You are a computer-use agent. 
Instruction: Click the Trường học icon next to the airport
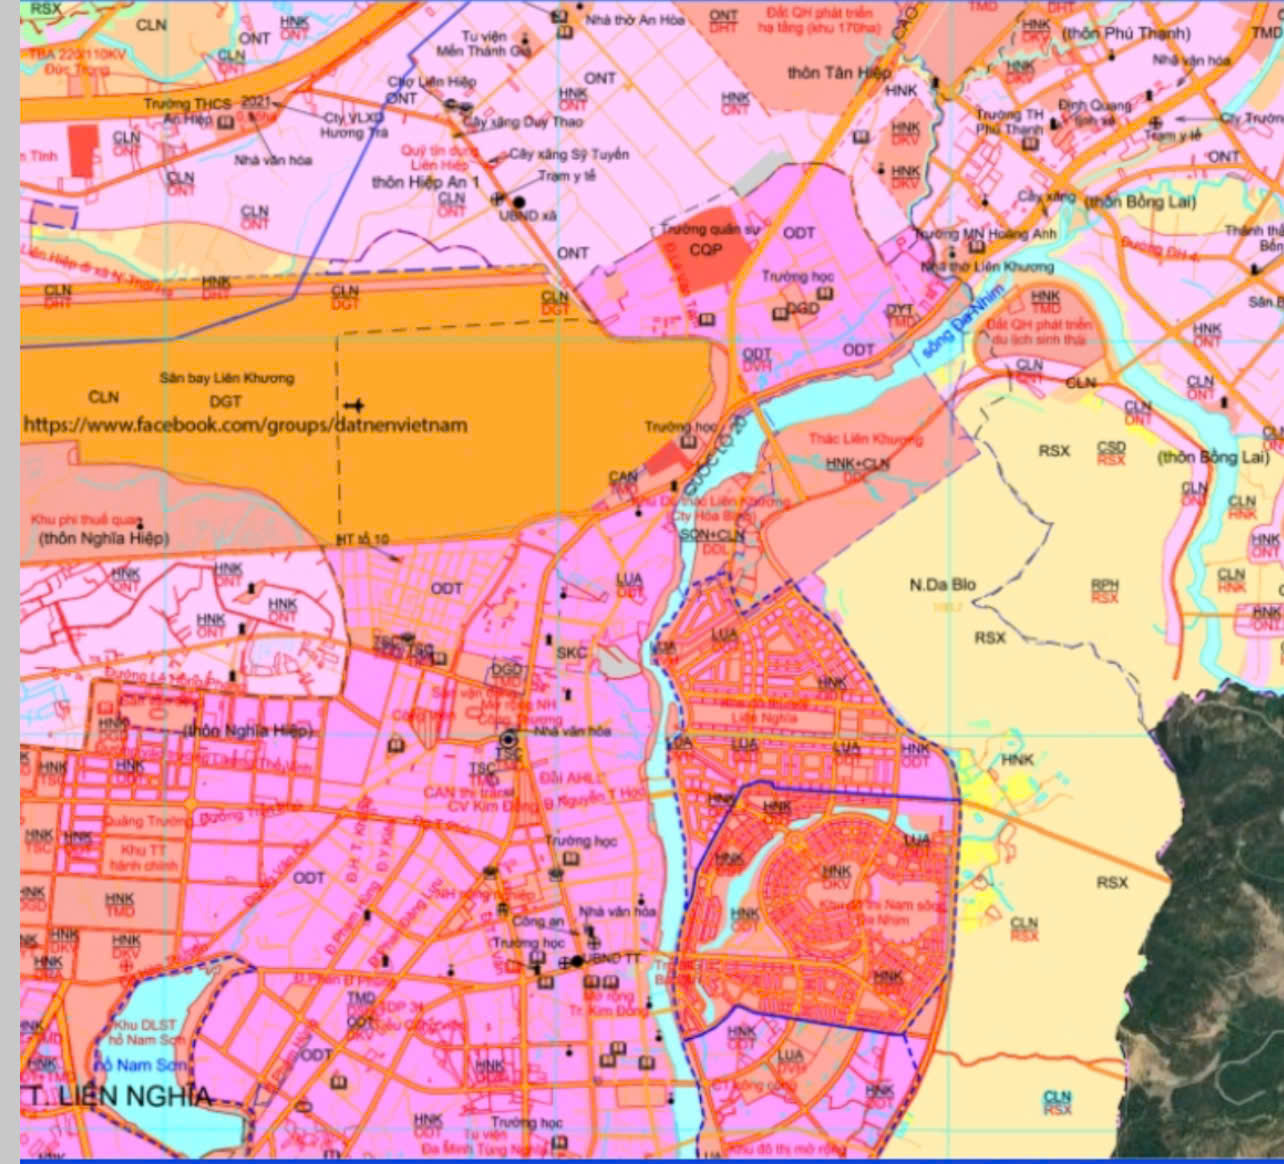click(x=686, y=441)
